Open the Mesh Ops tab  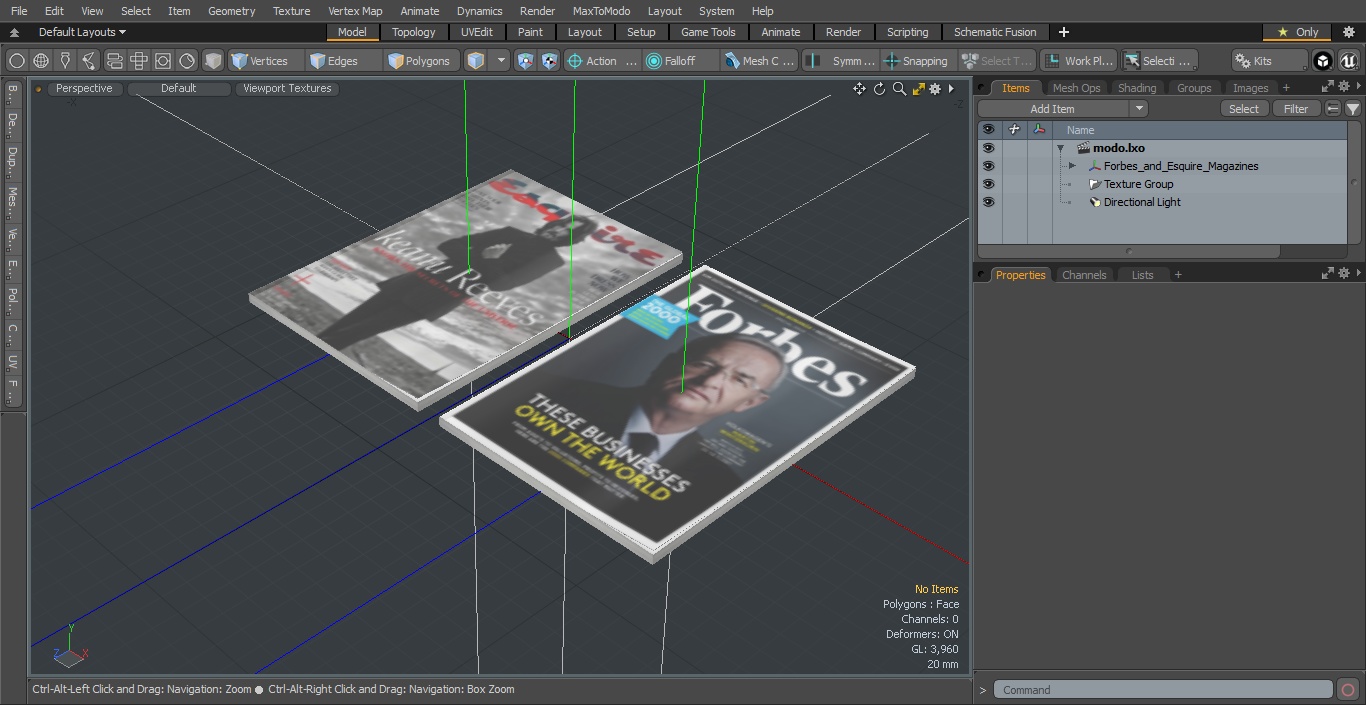point(1076,88)
